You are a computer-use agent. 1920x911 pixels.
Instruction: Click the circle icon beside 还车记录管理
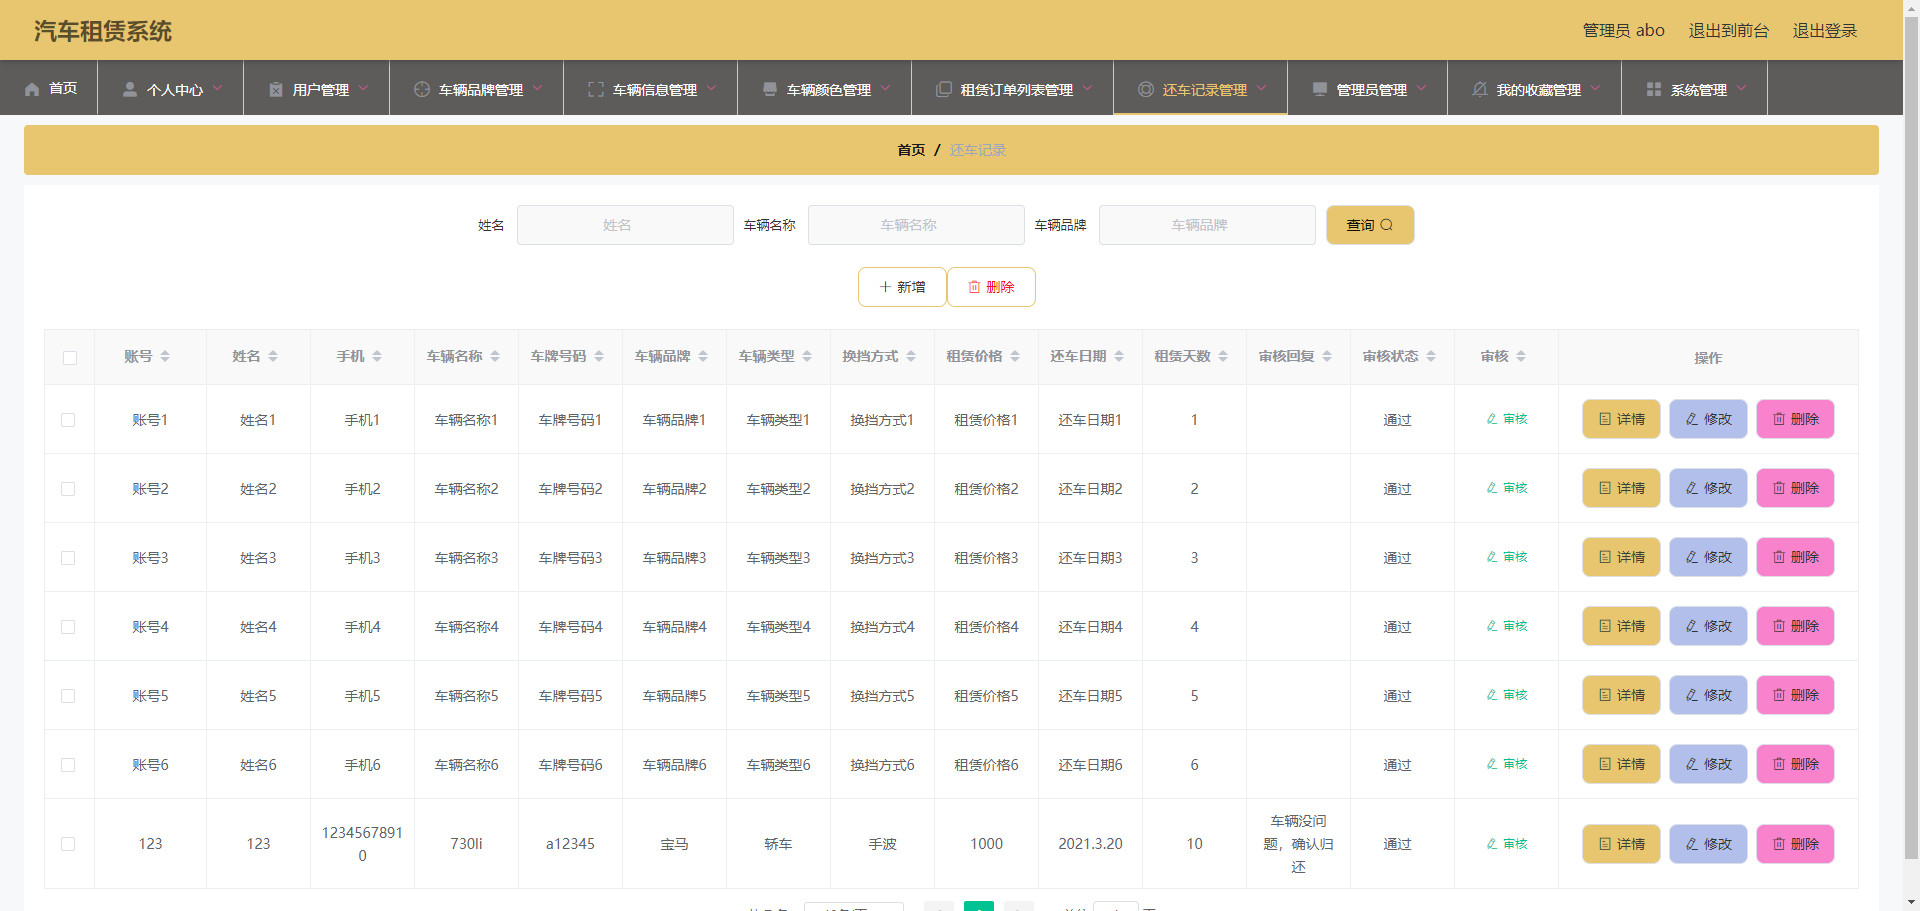[x=1146, y=89]
